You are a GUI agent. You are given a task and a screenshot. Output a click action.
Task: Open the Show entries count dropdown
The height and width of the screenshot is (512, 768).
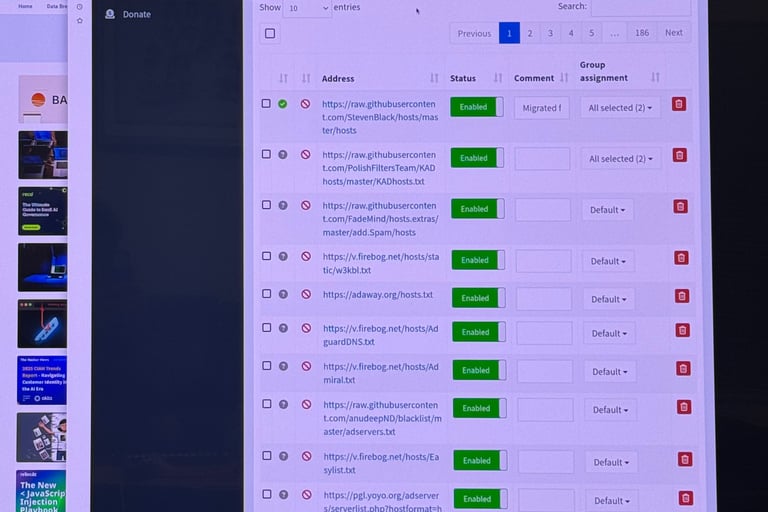tap(307, 8)
